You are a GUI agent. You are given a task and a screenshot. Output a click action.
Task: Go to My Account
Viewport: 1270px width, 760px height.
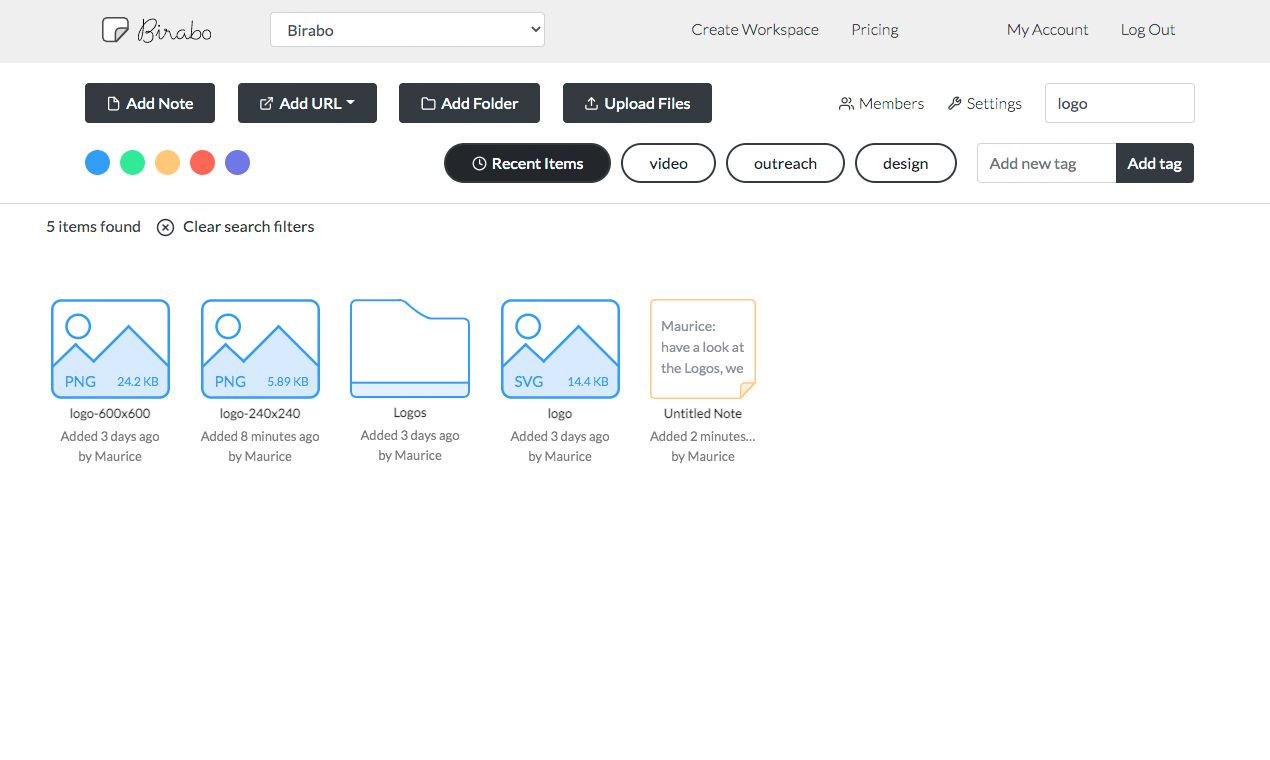pos(1047,30)
